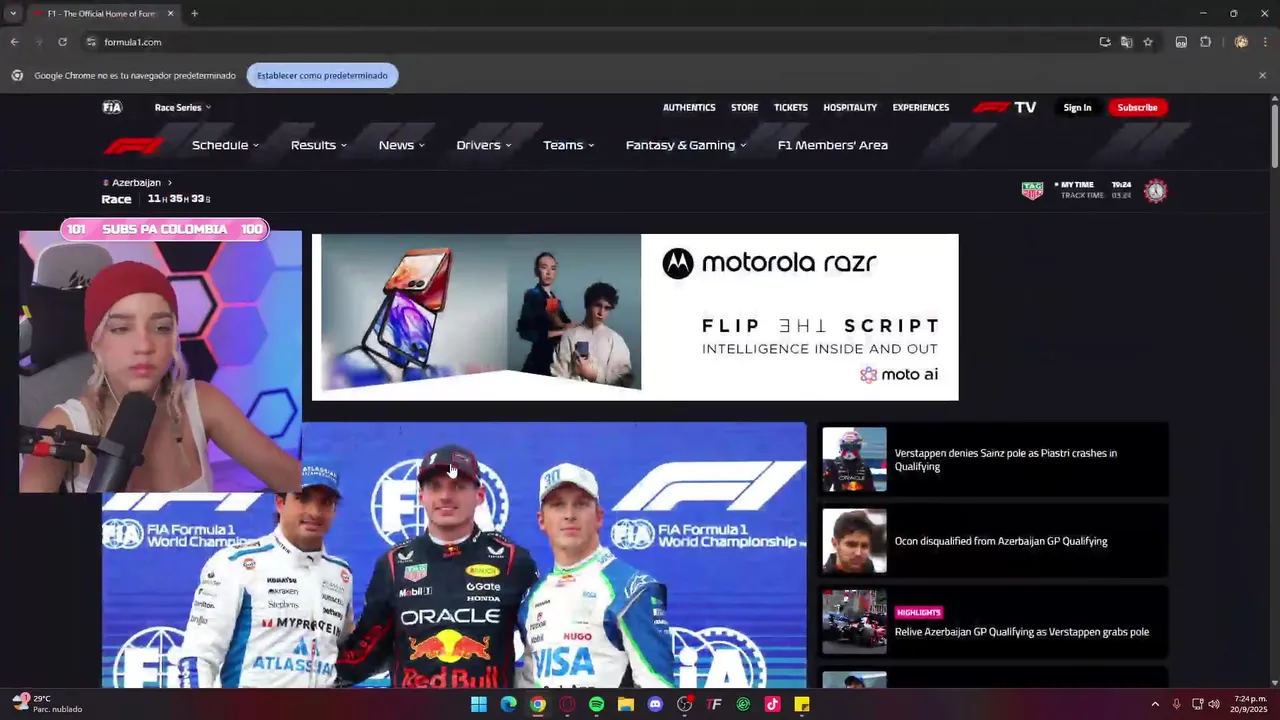This screenshot has width=1280, height=720.
Task: Open the browser tab search dropdown
Action: tap(13, 13)
